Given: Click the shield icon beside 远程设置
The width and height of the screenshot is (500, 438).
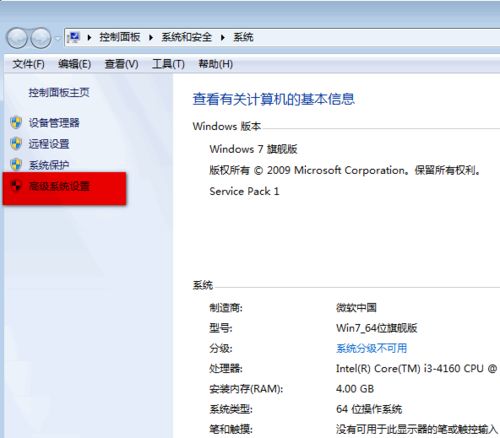Looking at the screenshot, I should tap(16, 144).
